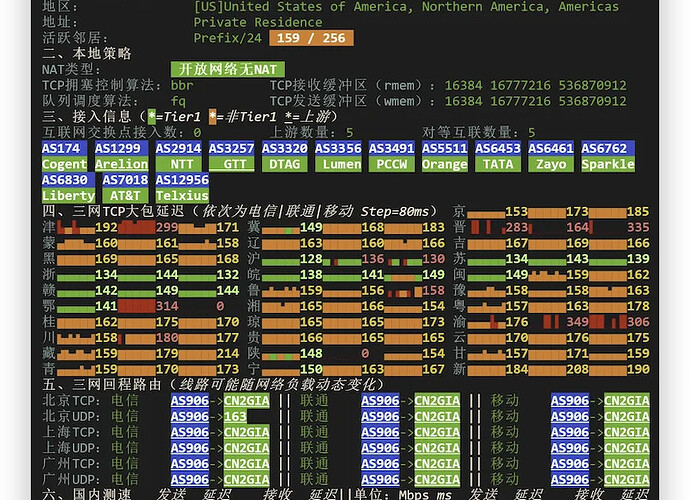This screenshot has width=690, height=500.
Task: Click the 128 latency value in 沪 row
Action: tap(311, 259)
